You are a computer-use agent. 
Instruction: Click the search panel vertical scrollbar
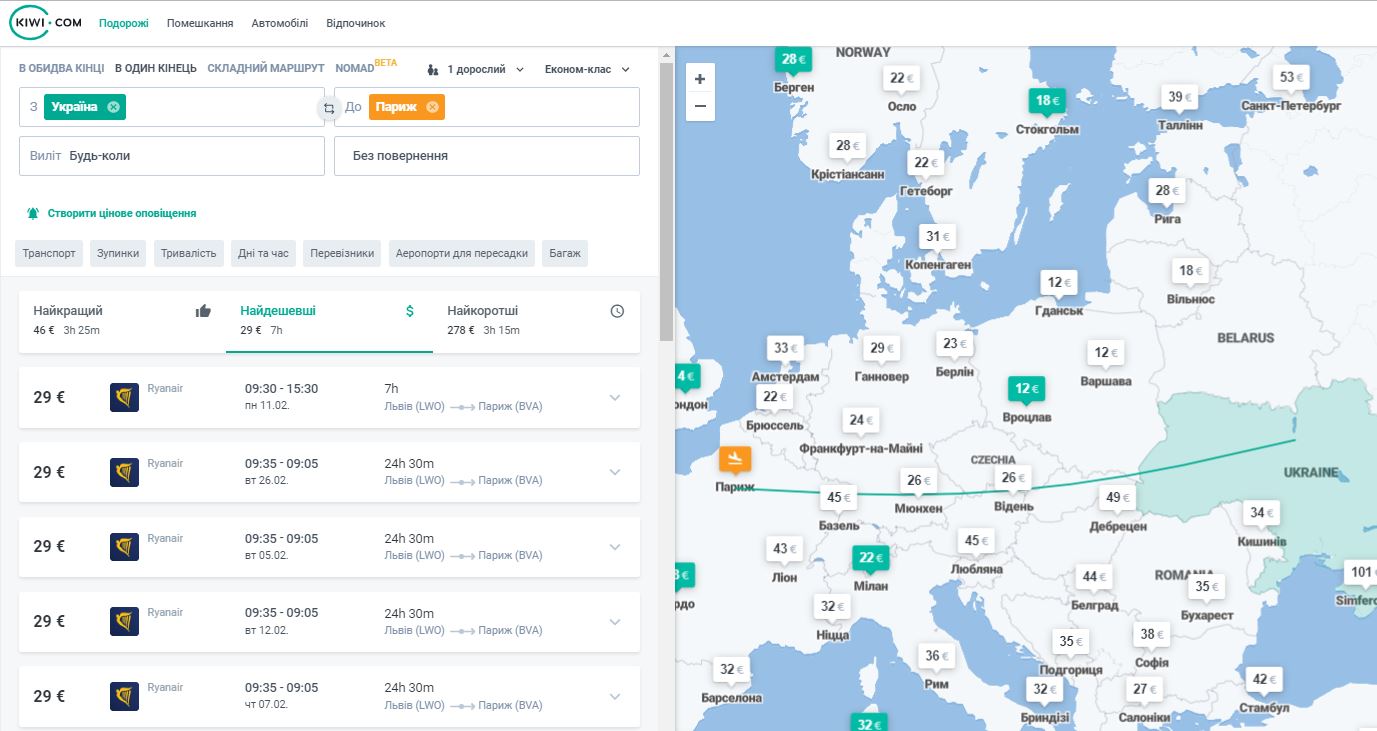coord(667,200)
